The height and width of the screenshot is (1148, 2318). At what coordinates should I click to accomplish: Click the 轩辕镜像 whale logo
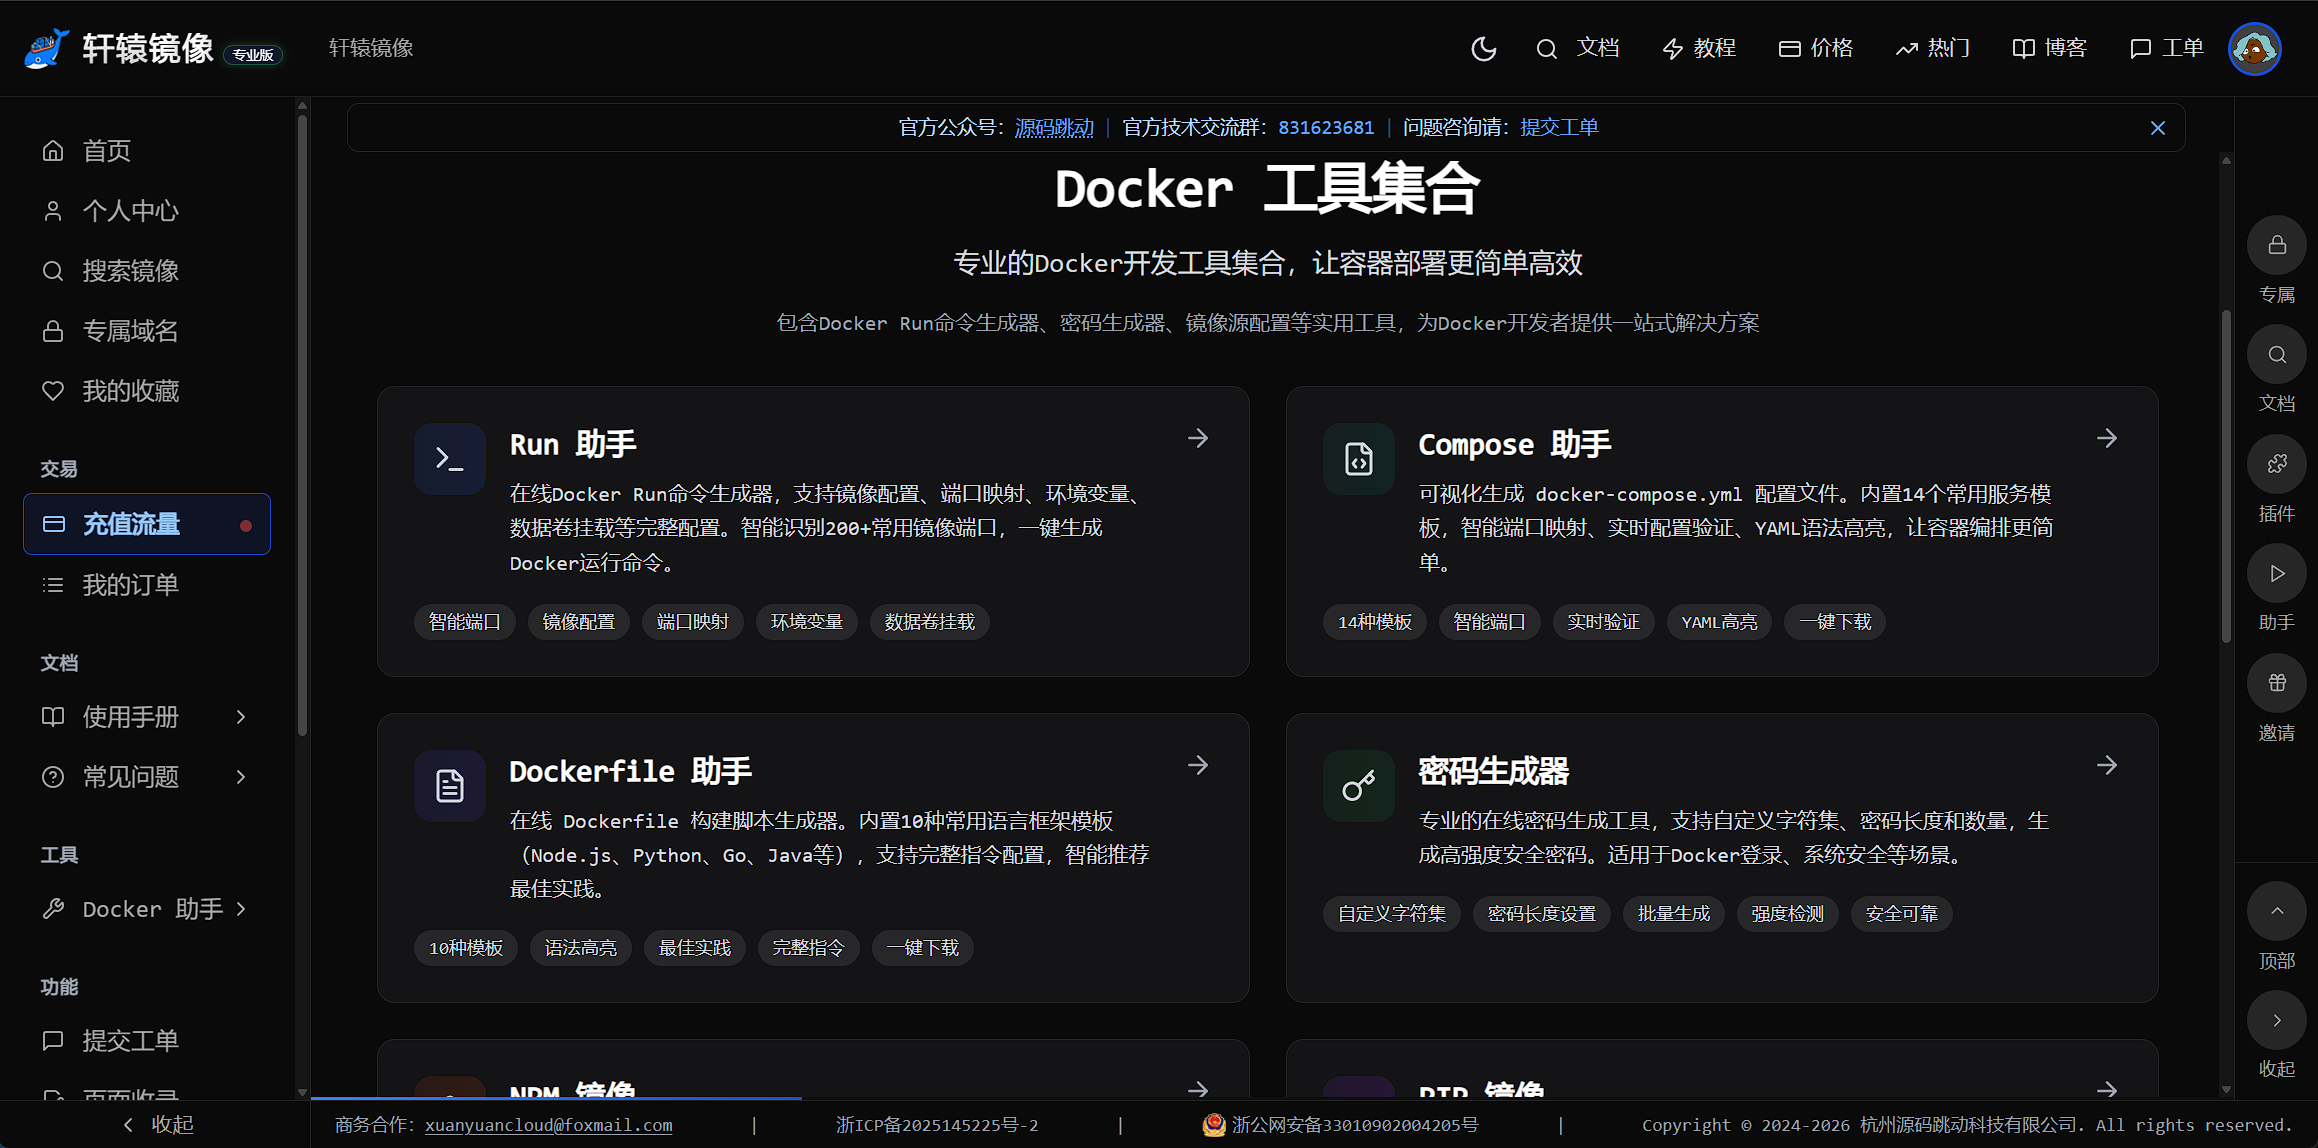[x=46, y=48]
